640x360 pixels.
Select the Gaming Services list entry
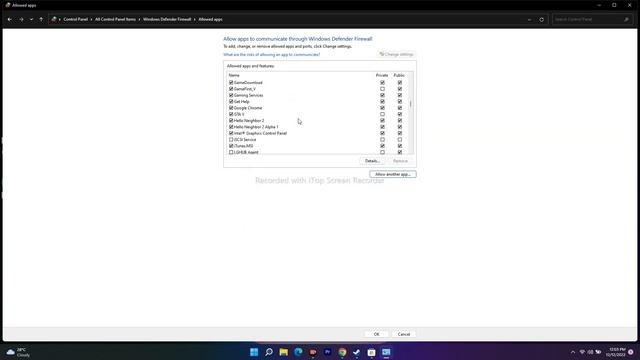[x=318, y=95]
